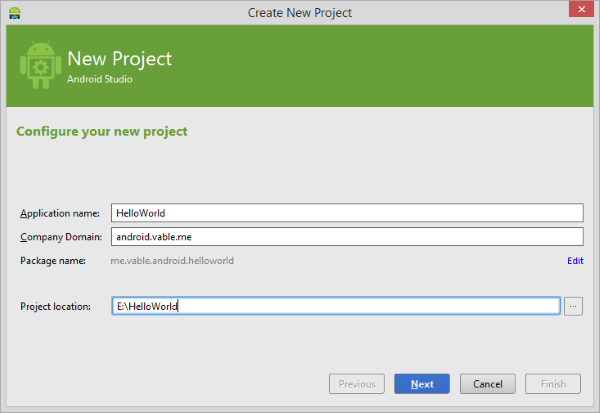The height and width of the screenshot is (413, 600).
Task: Click the Cancel button
Action: (488, 384)
